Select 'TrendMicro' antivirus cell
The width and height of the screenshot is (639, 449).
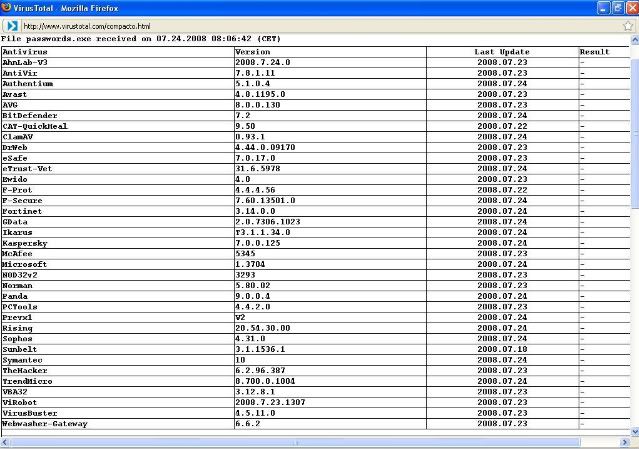(x=118, y=381)
